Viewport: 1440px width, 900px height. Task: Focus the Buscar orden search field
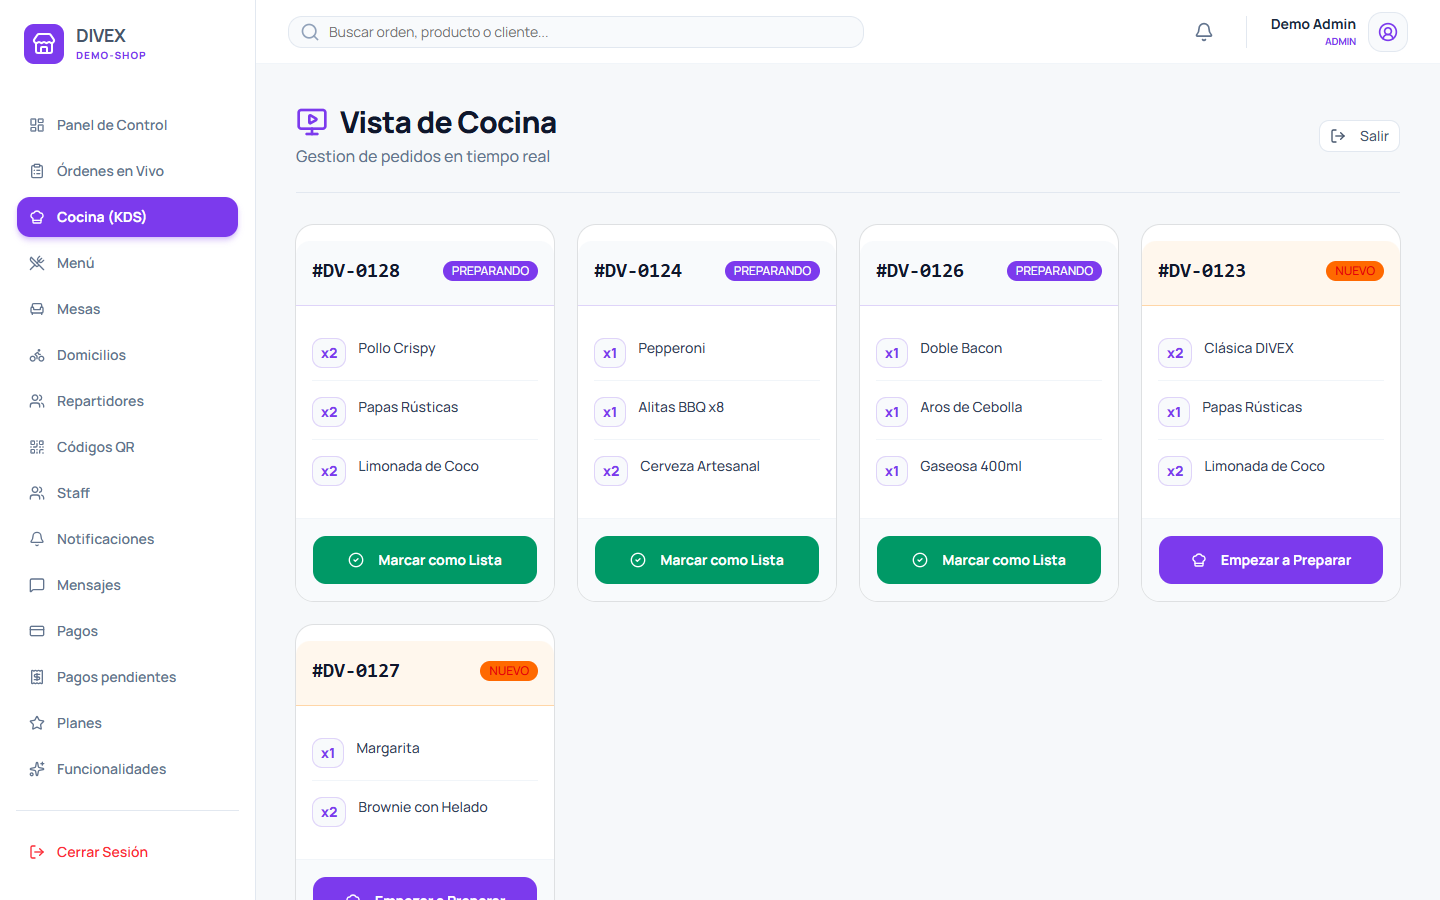tap(576, 32)
